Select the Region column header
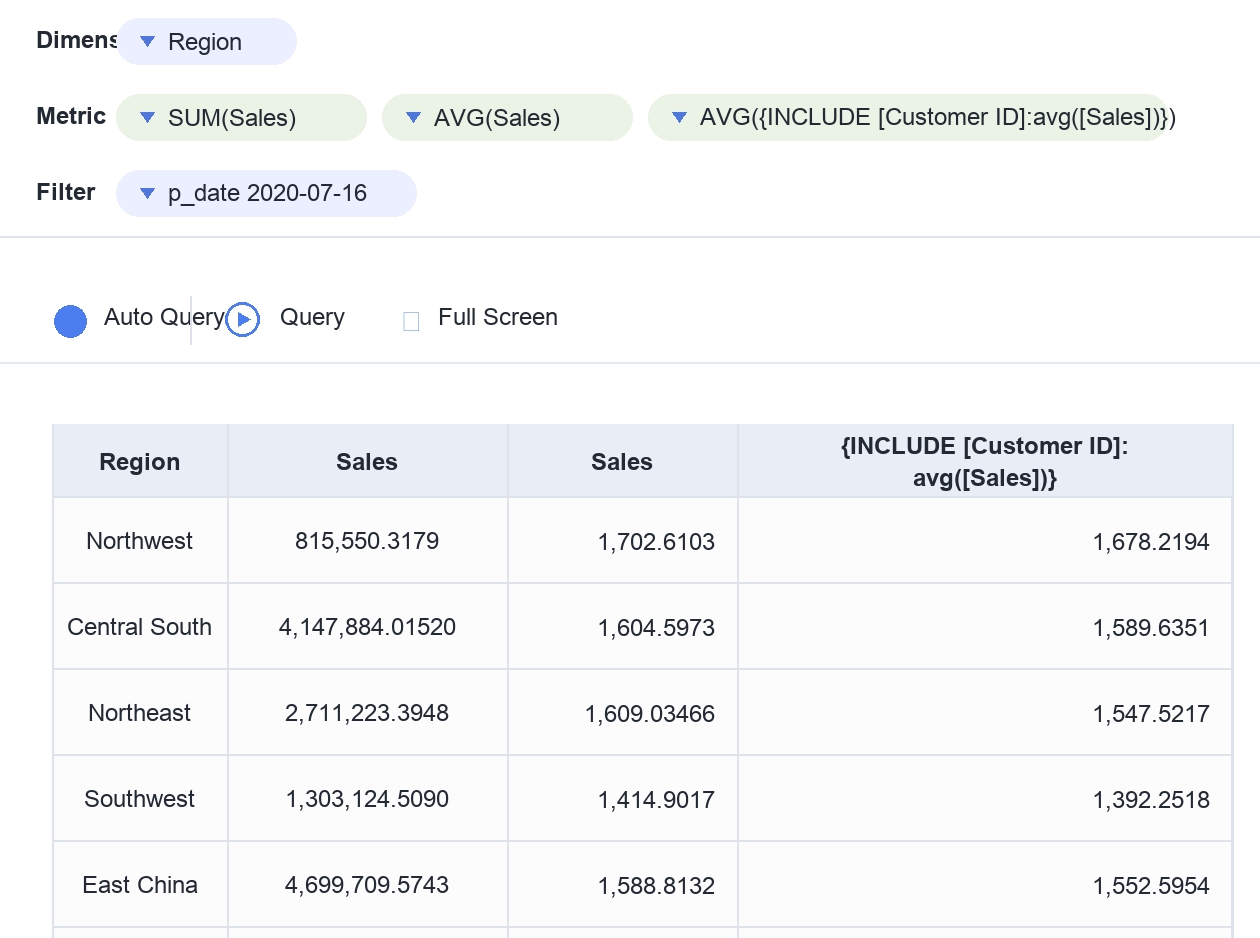The width and height of the screenshot is (1260, 938). click(140, 461)
